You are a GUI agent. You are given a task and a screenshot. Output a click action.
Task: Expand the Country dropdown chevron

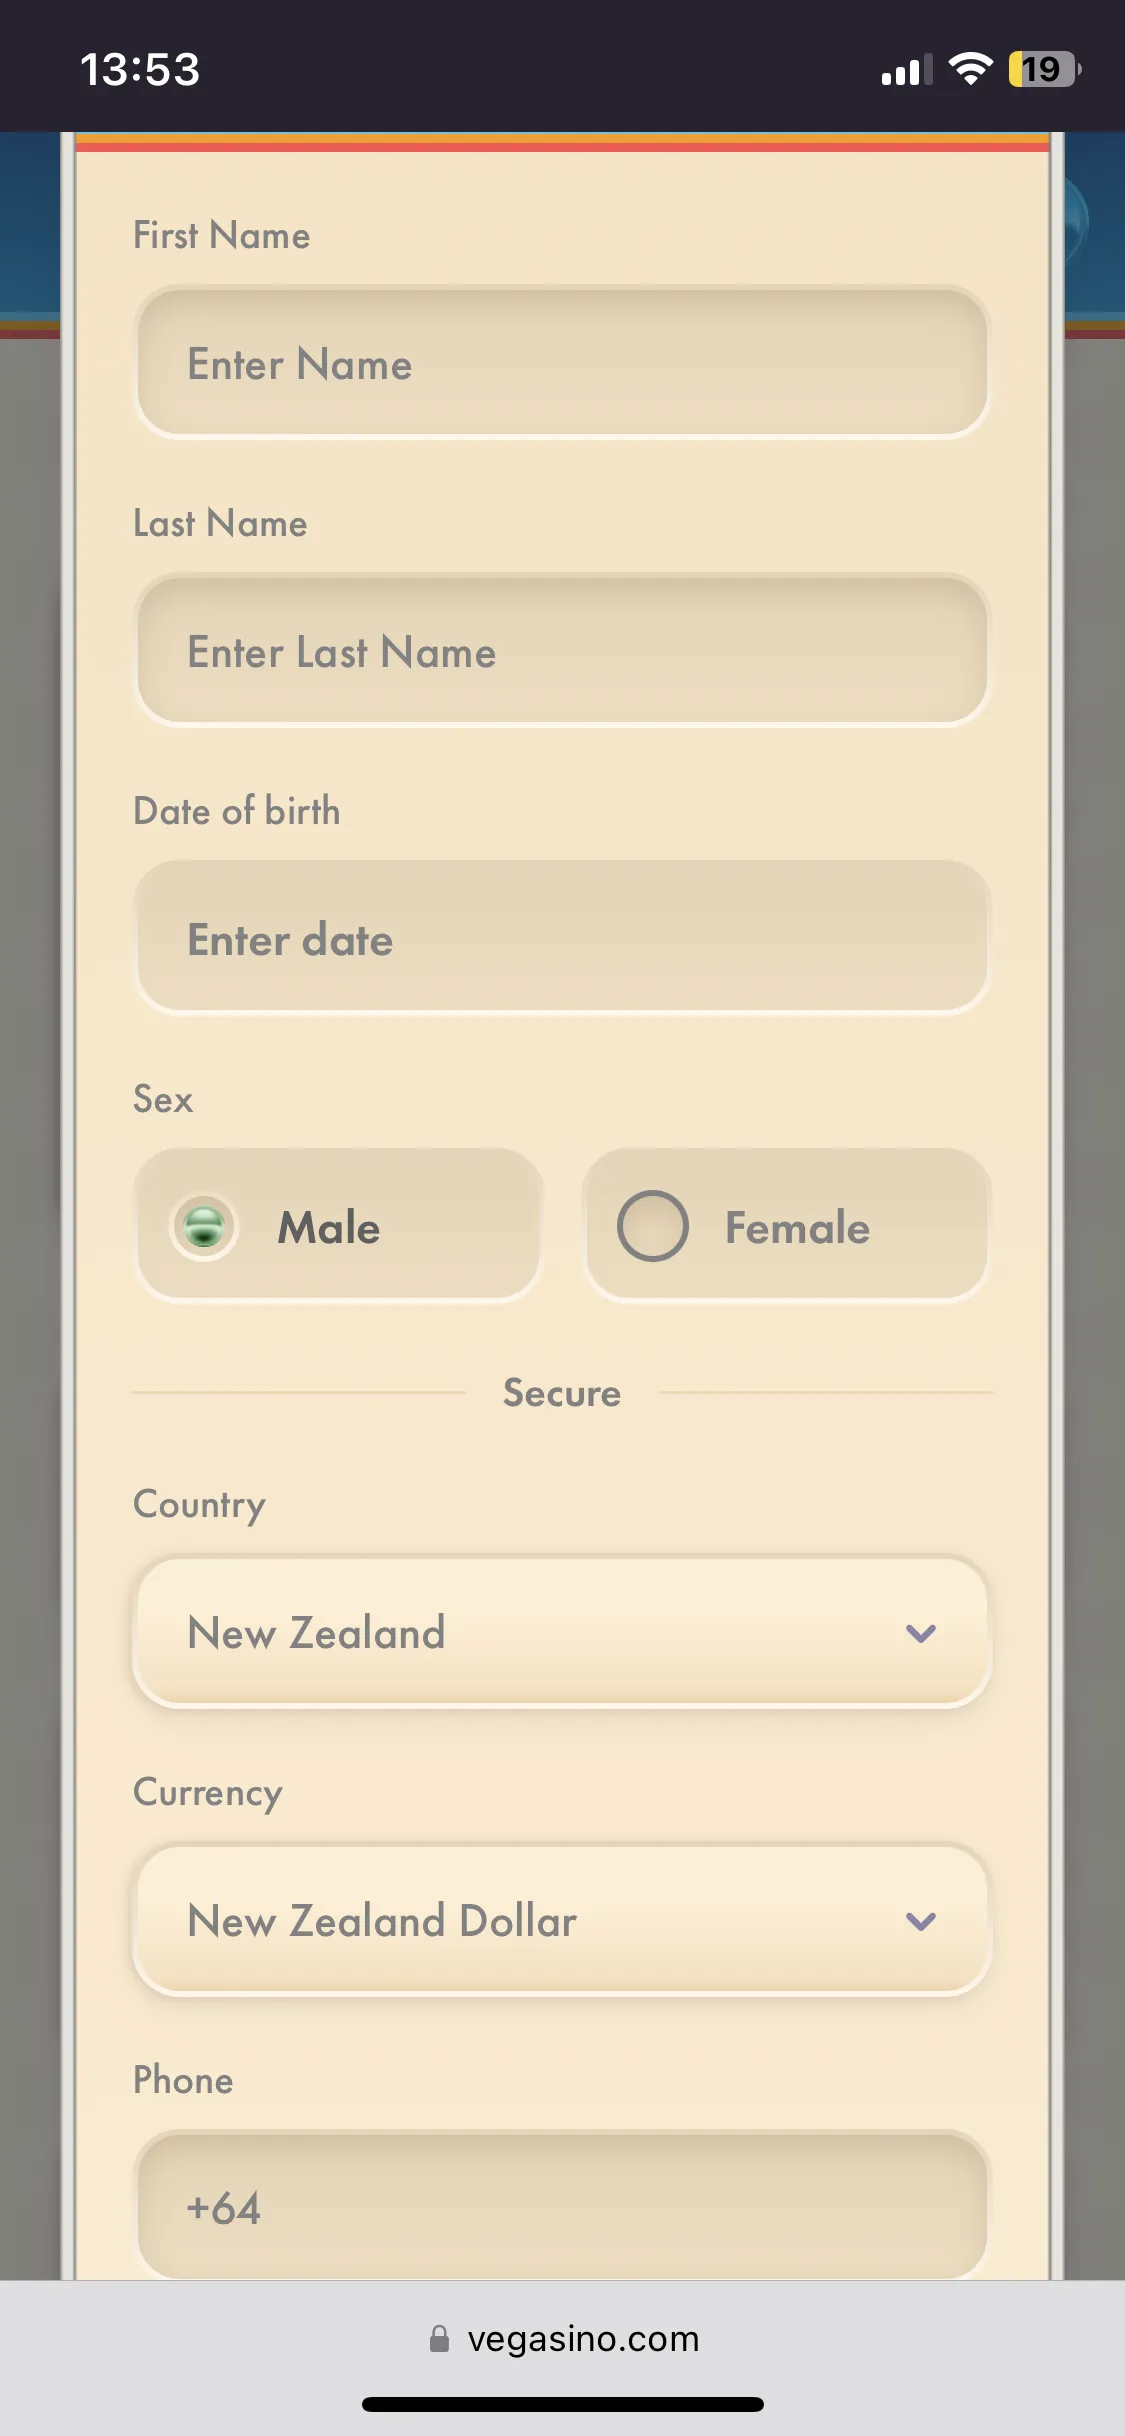click(920, 1633)
